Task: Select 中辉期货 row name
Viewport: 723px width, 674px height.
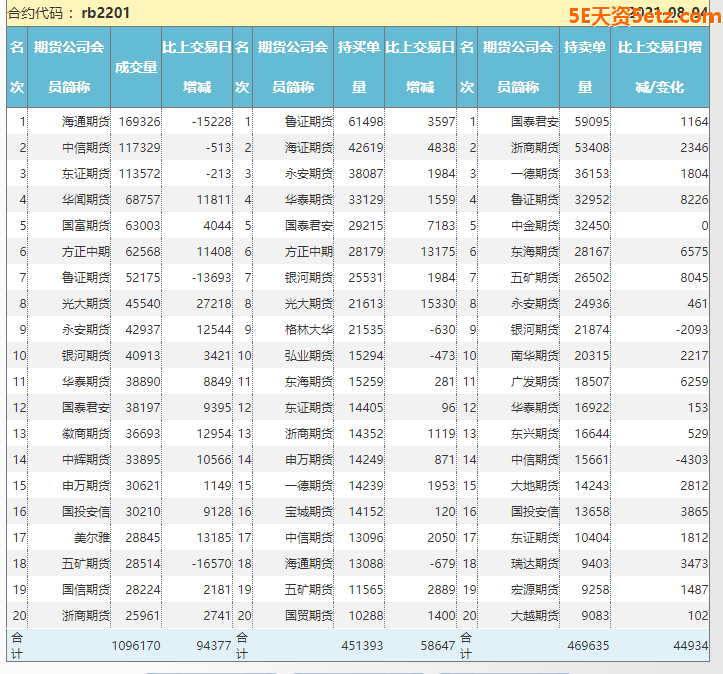Action: click(86, 460)
